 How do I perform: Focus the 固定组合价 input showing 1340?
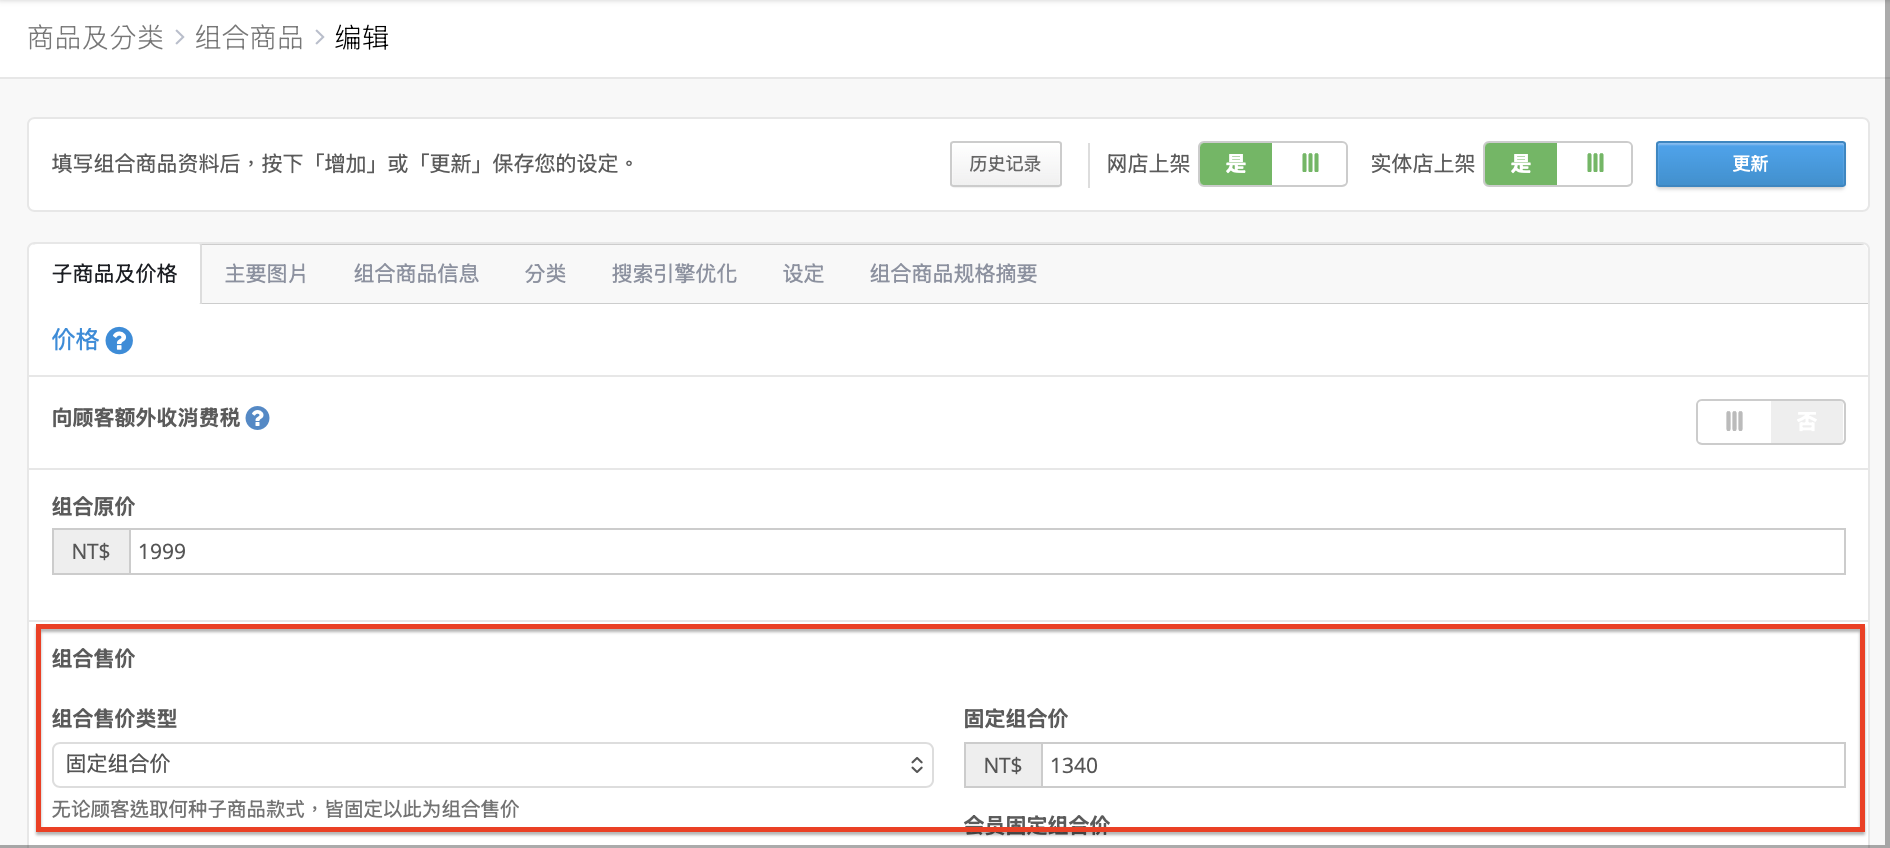[x=1443, y=765]
